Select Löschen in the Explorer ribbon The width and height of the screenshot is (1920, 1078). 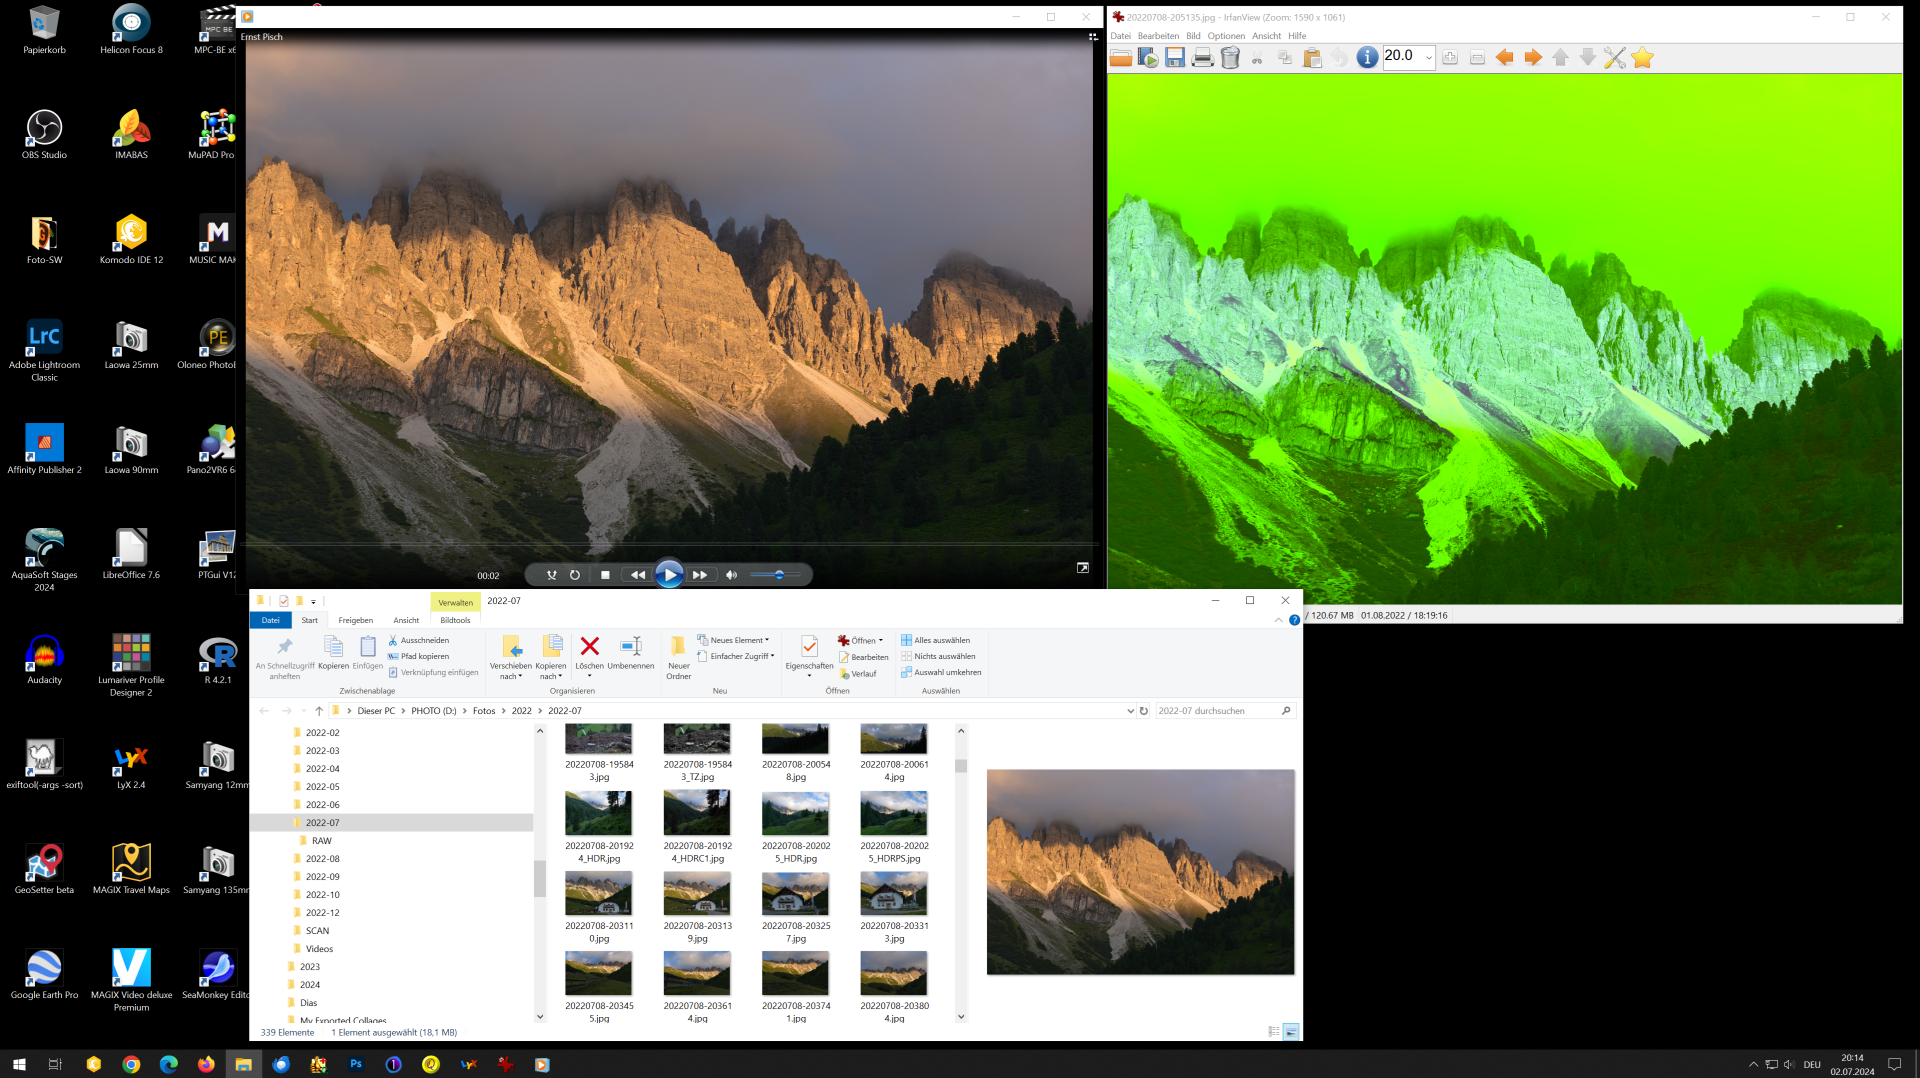589,650
